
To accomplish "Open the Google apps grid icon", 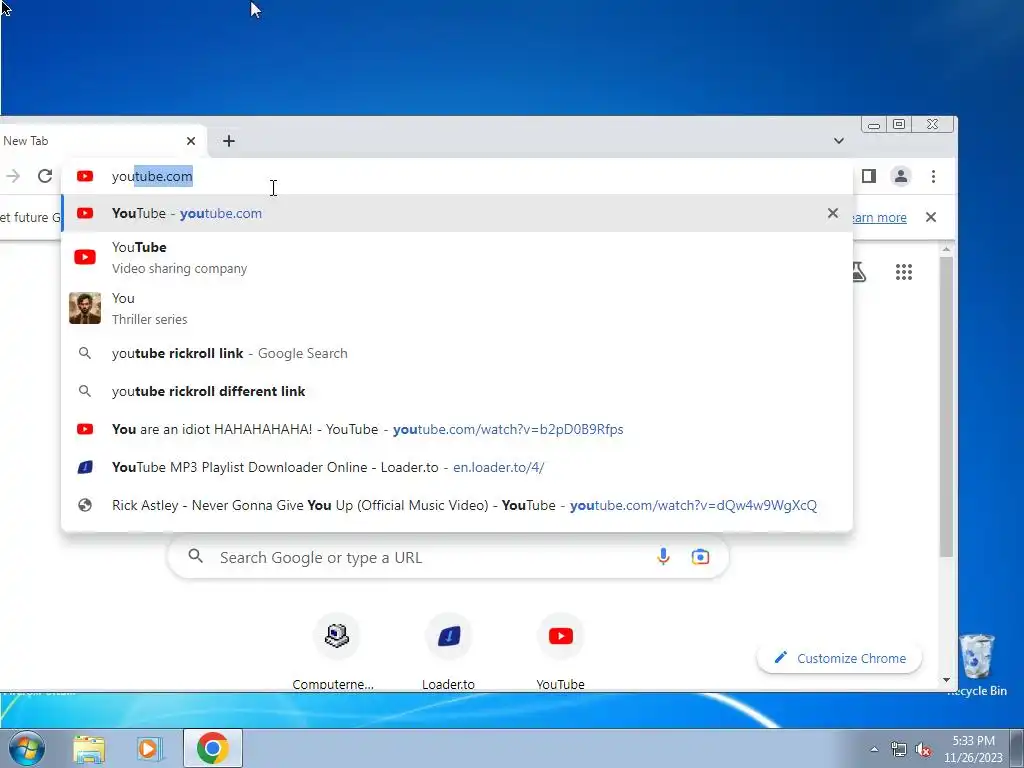I will point(904,272).
